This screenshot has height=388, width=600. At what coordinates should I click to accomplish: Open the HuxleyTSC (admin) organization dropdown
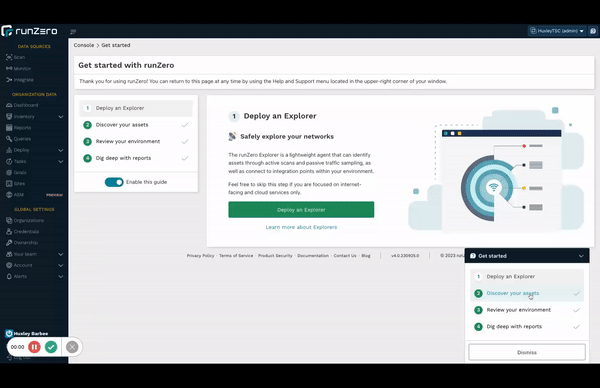click(557, 31)
